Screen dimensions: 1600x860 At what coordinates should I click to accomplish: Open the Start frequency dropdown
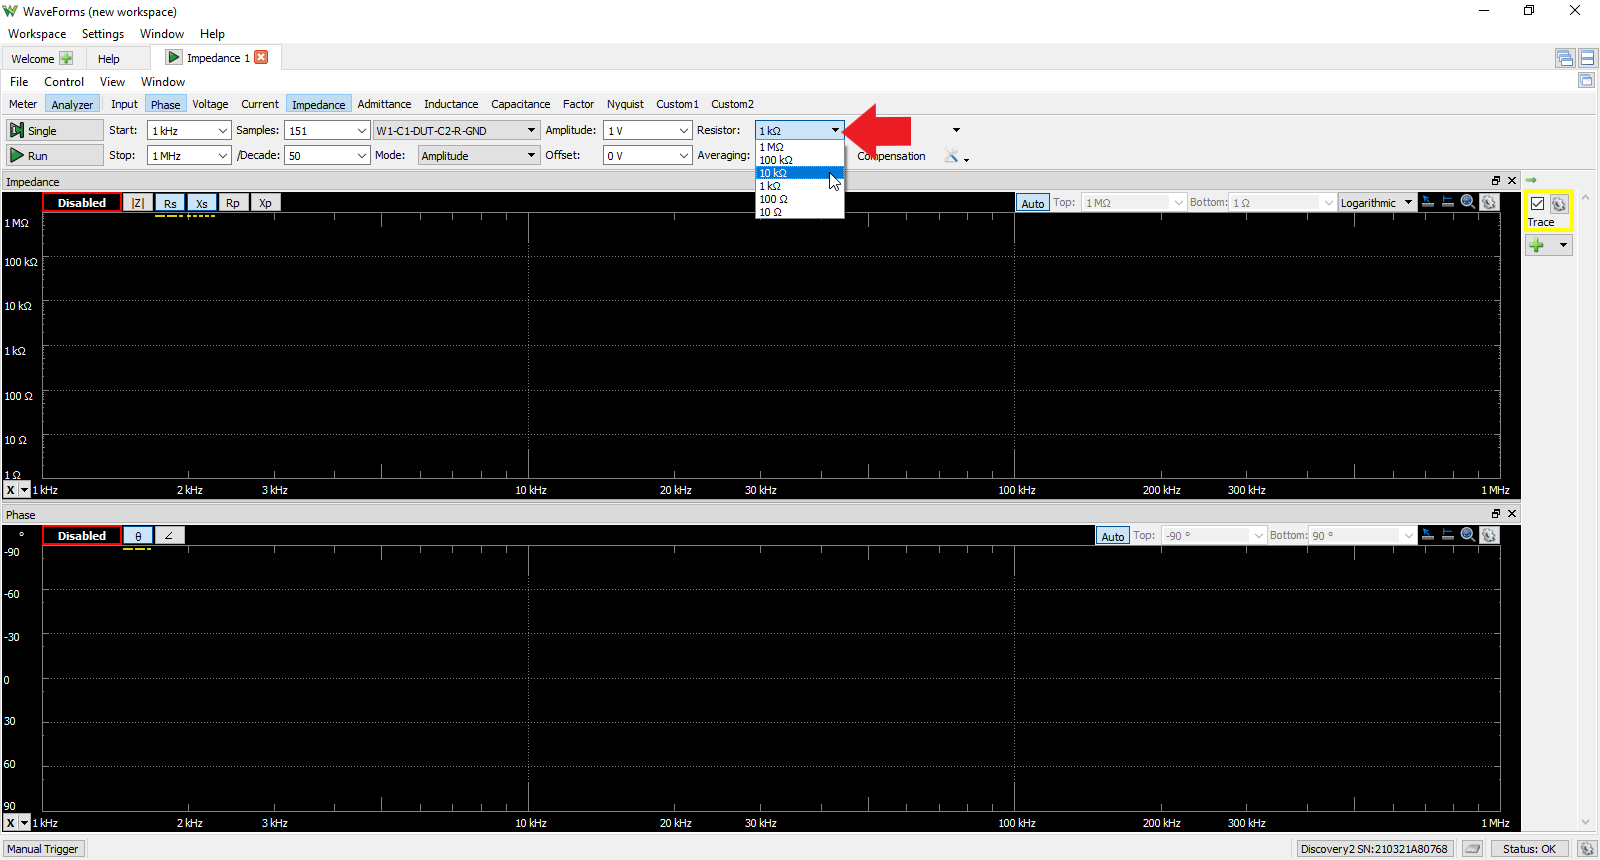click(222, 131)
